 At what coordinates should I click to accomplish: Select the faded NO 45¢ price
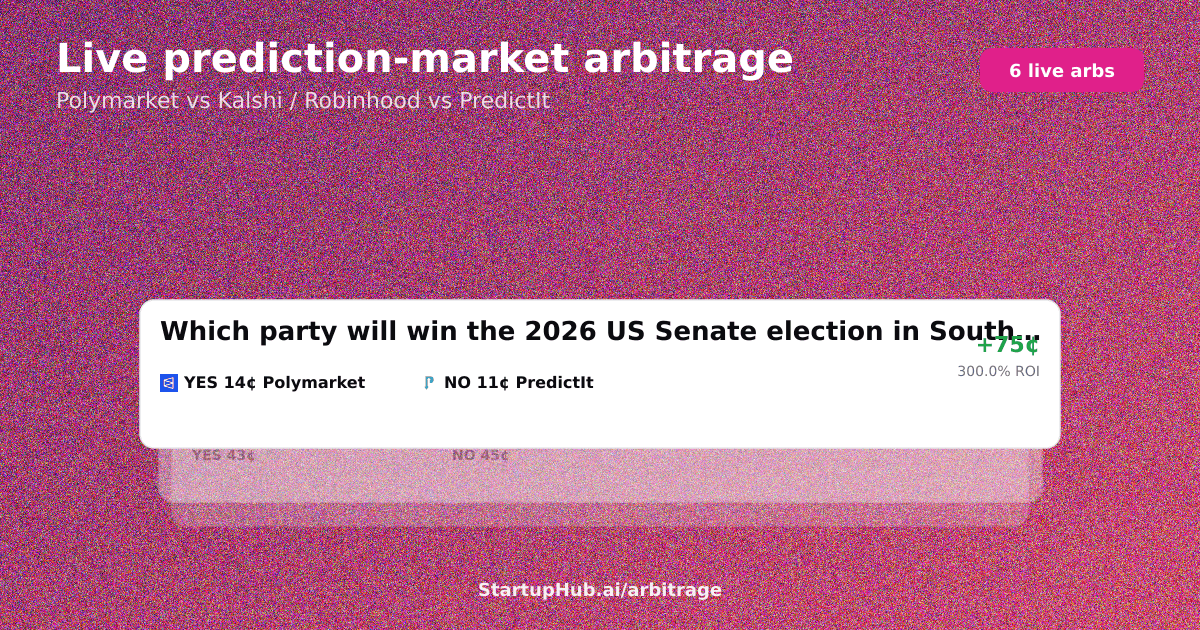480,456
